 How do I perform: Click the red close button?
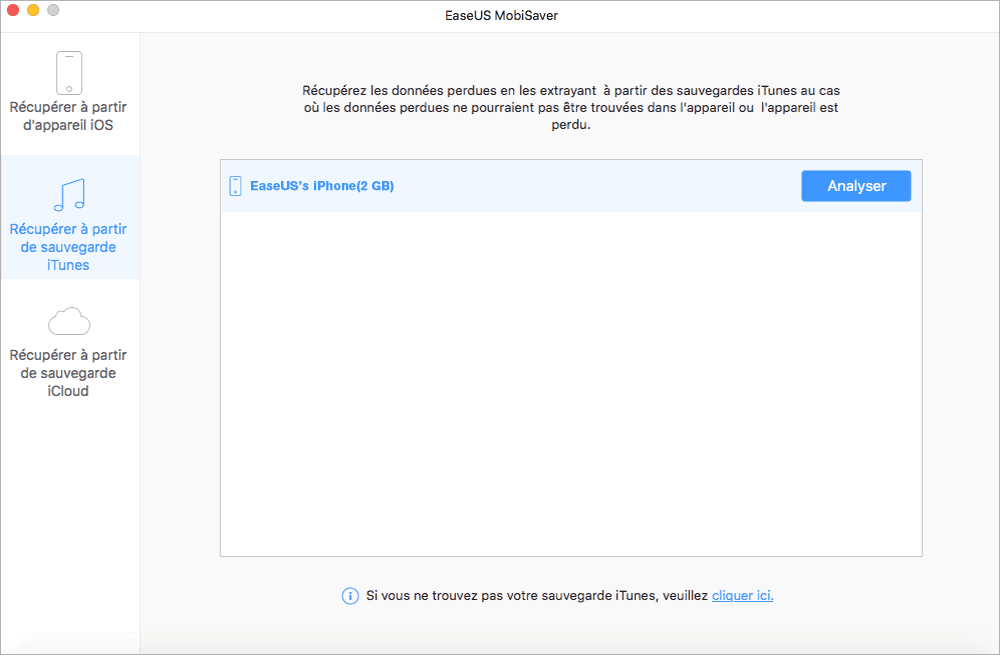click(x=13, y=11)
